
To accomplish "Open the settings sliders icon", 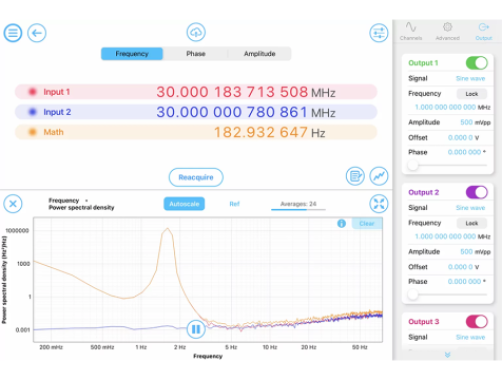I will coord(379,33).
